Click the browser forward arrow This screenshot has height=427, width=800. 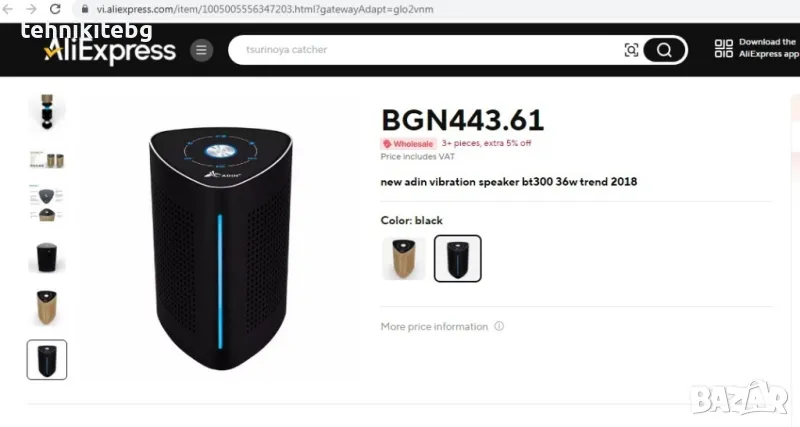click(x=31, y=9)
